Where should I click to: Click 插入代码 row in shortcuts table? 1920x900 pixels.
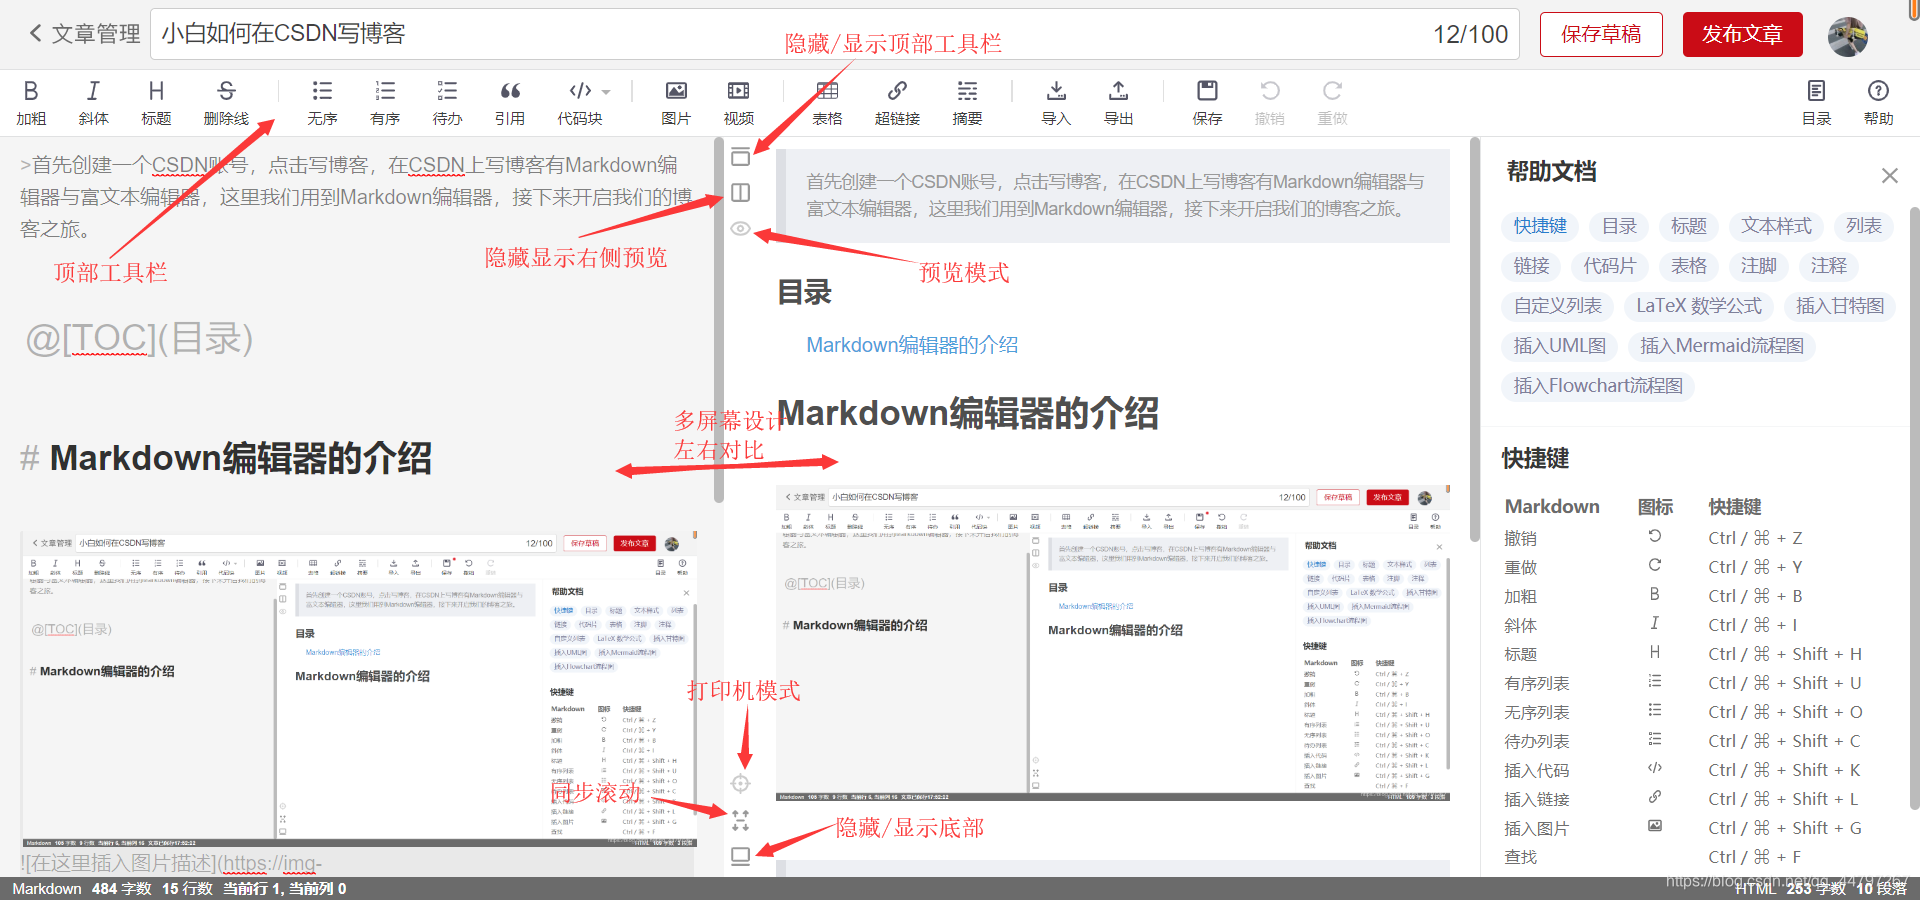1683,770
